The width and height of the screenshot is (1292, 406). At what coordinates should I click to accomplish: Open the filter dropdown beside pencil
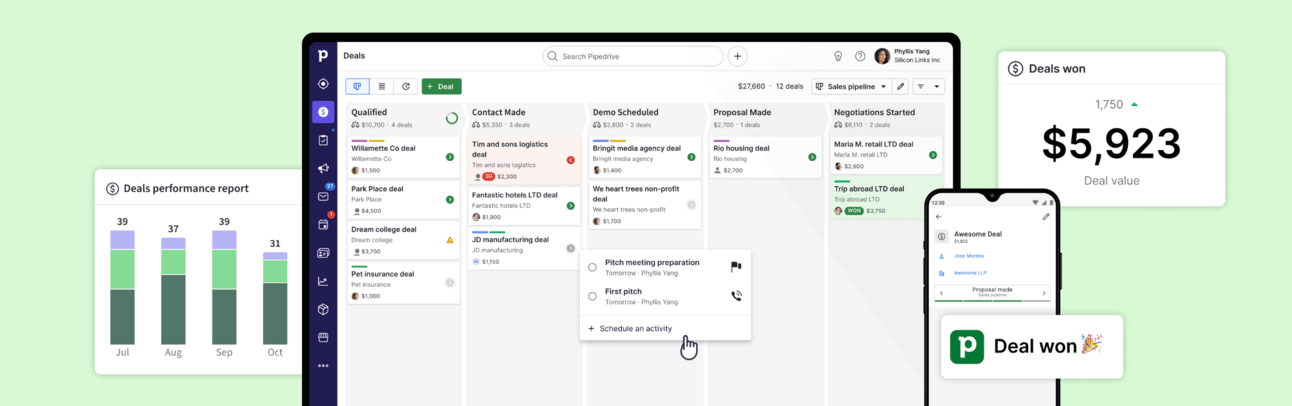coord(929,86)
